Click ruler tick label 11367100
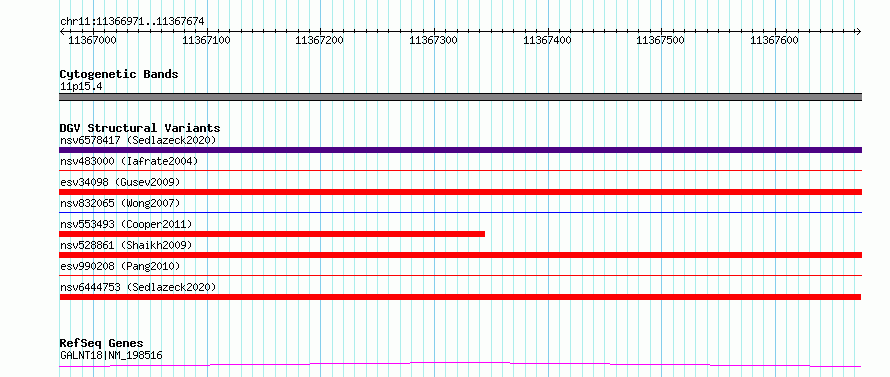The height and width of the screenshot is (377, 890). tap(206, 40)
